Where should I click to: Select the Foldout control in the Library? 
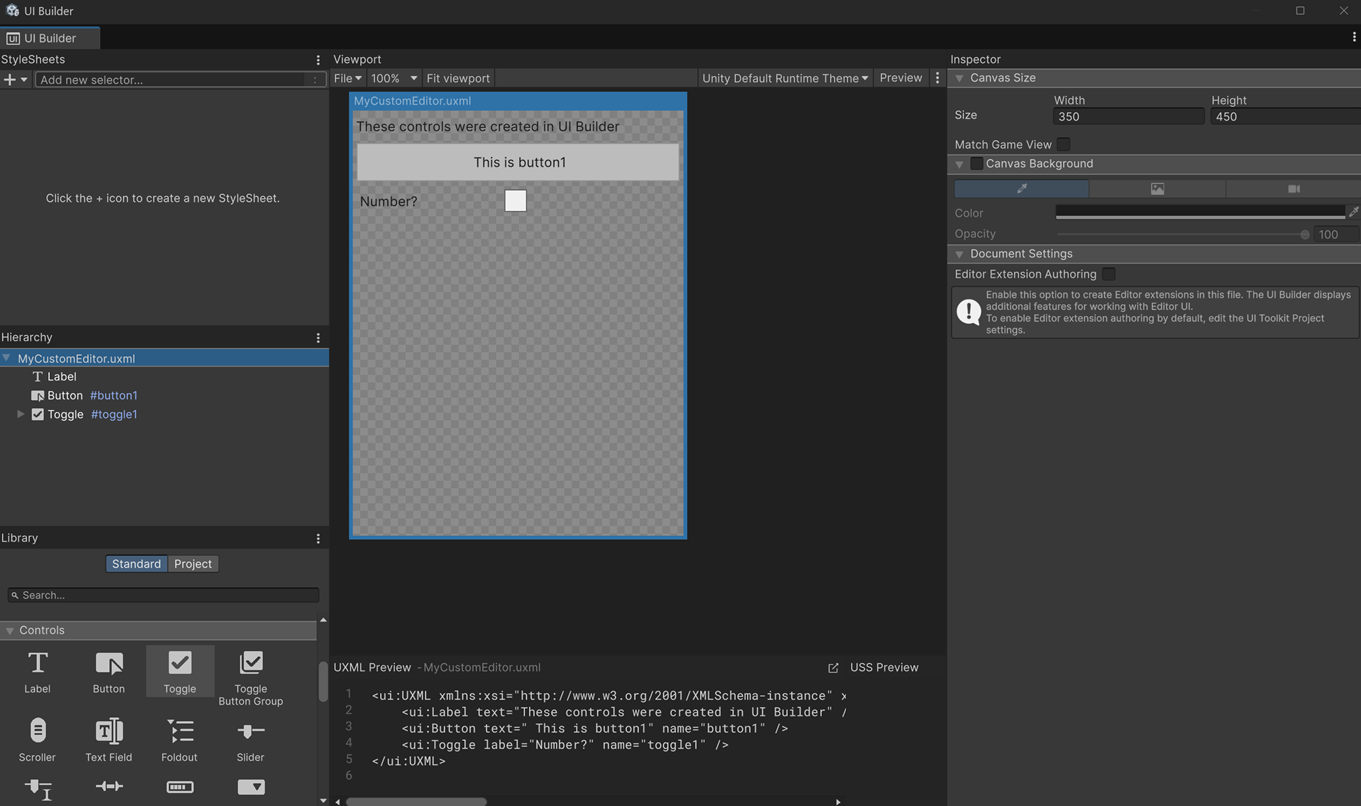click(x=180, y=740)
